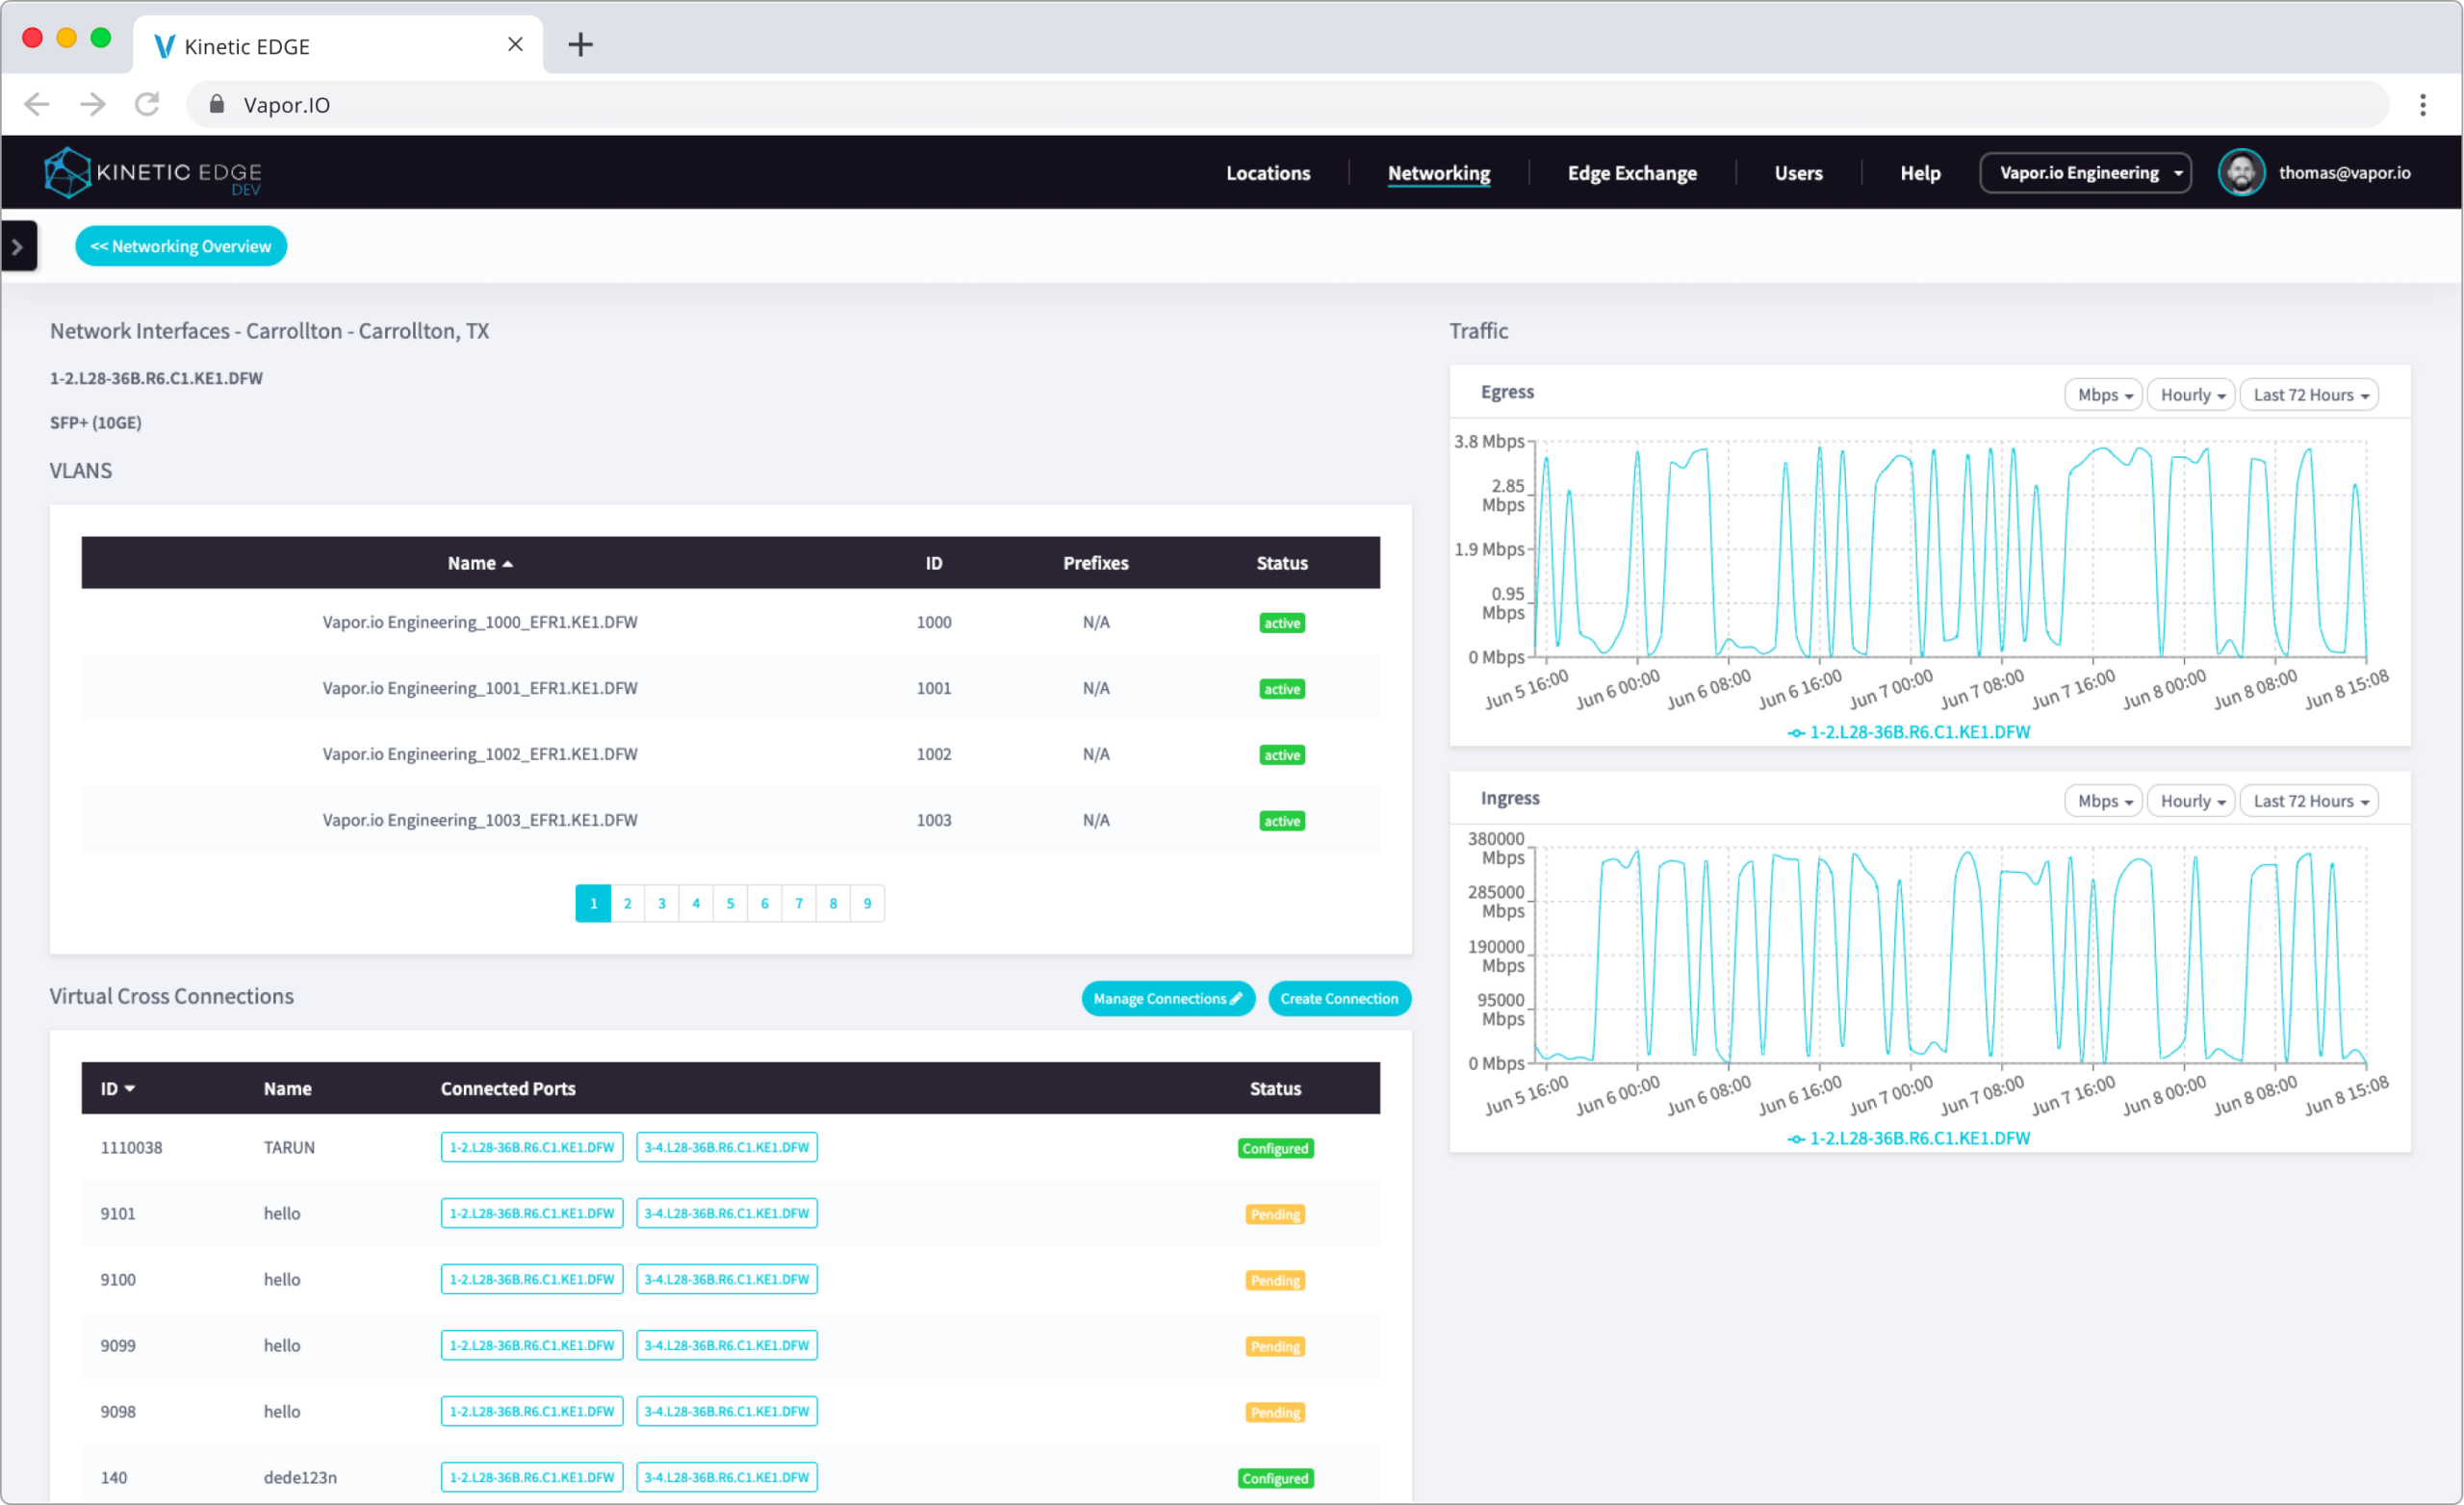Open the Locations menu
Viewport: 2464px width, 1505px height.
tap(1268, 173)
